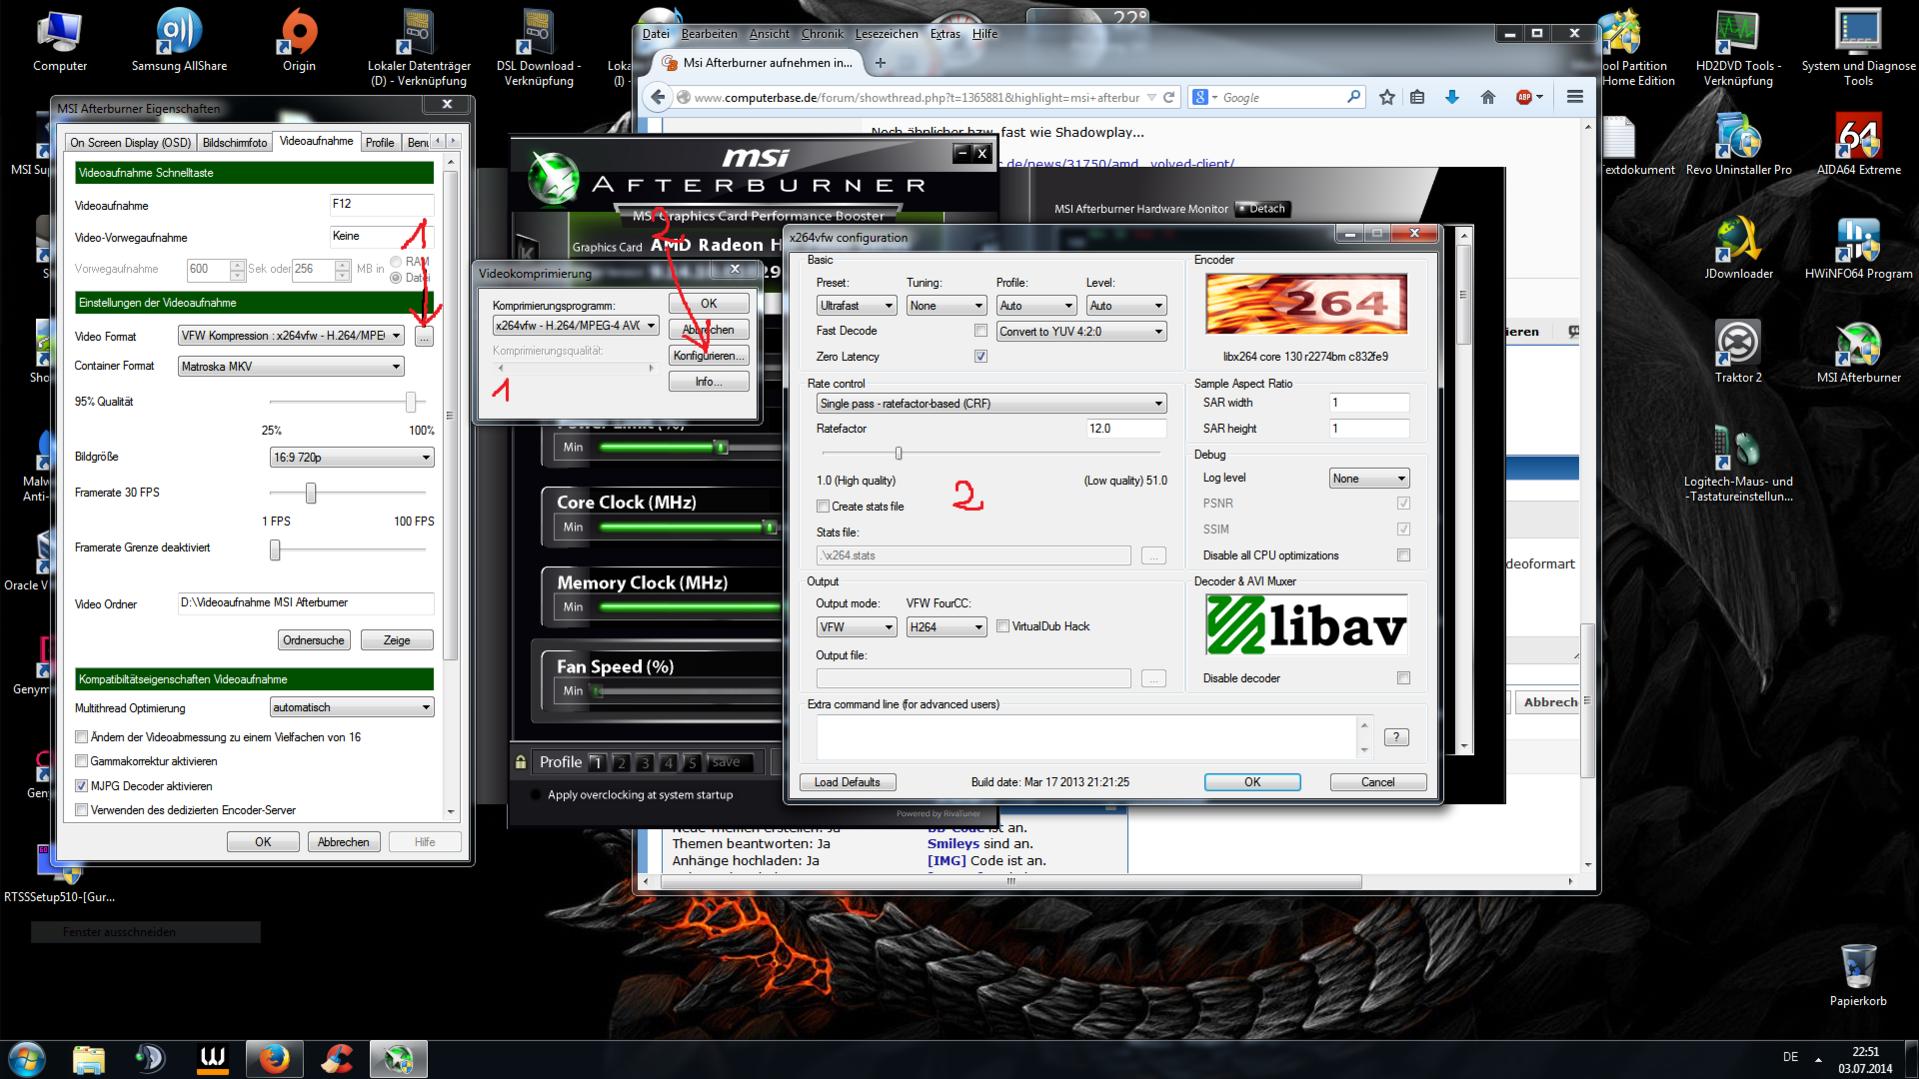Viewport: 1919px width, 1079px height.
Task: Launch MSI Afterburner desktop shortcut
Action: pos(1858,351)
